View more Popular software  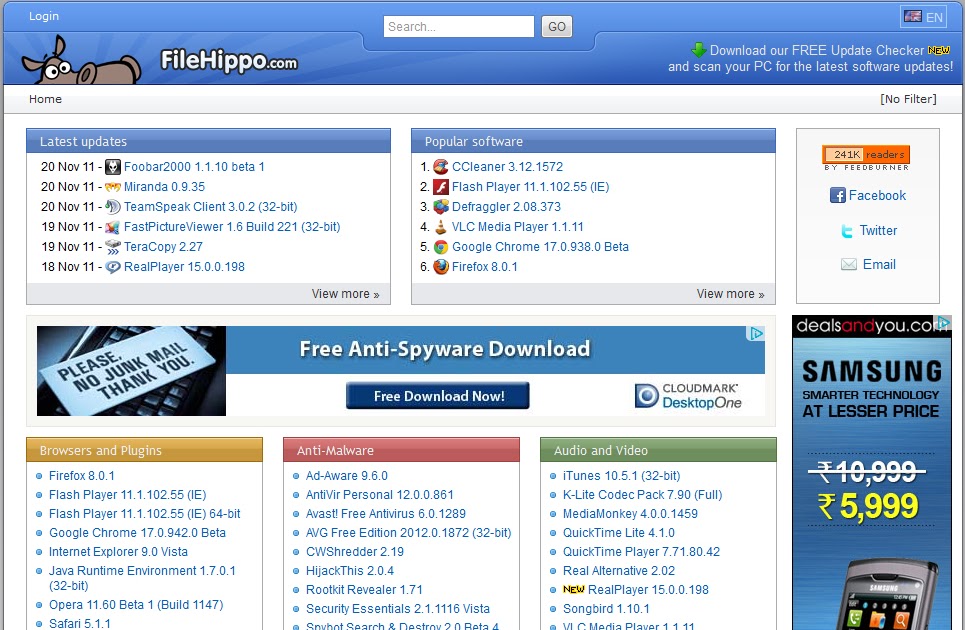[x=731, y=294]
